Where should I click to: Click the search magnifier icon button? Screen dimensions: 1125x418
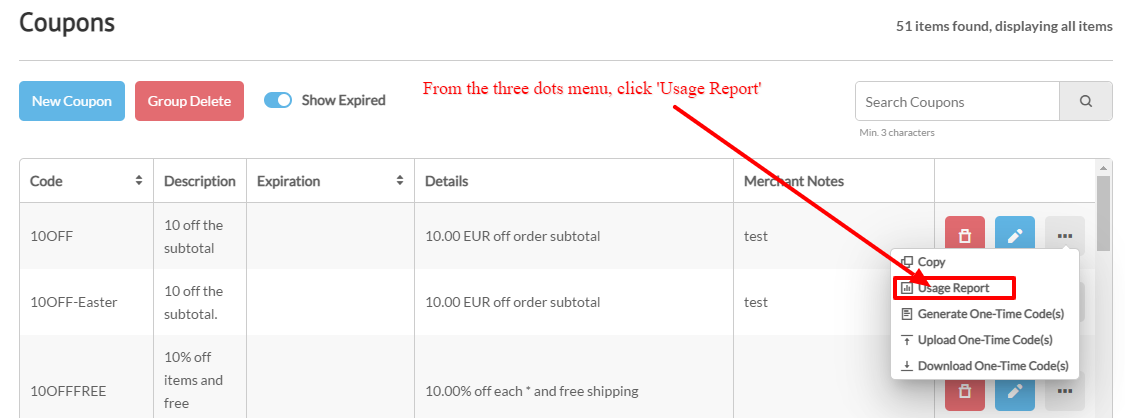(x=1086, y=101)
